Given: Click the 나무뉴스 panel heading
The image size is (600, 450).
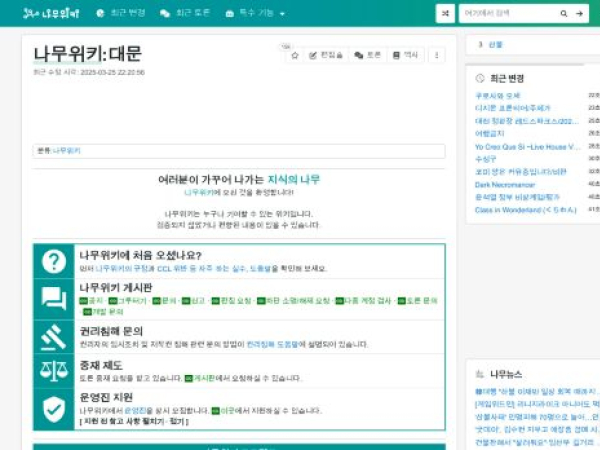Looking at the screenshot, I should (506, 374).
